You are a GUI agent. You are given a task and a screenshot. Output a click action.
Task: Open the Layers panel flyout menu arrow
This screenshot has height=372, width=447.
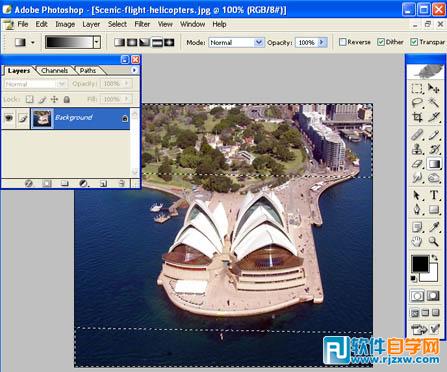[134, 70]
